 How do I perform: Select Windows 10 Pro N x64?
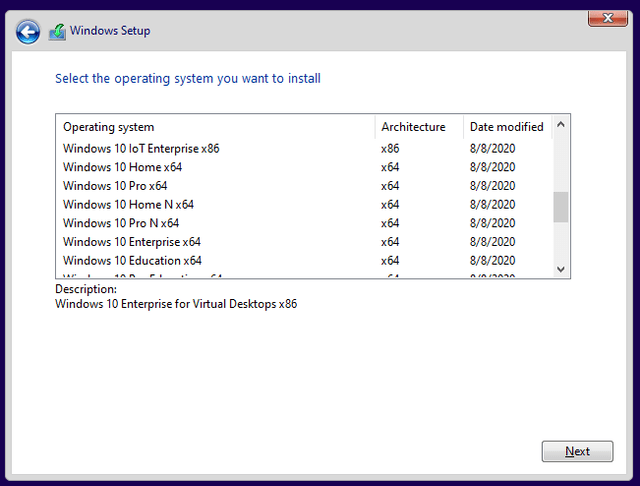pyautogui.click(x=304, y=223)
